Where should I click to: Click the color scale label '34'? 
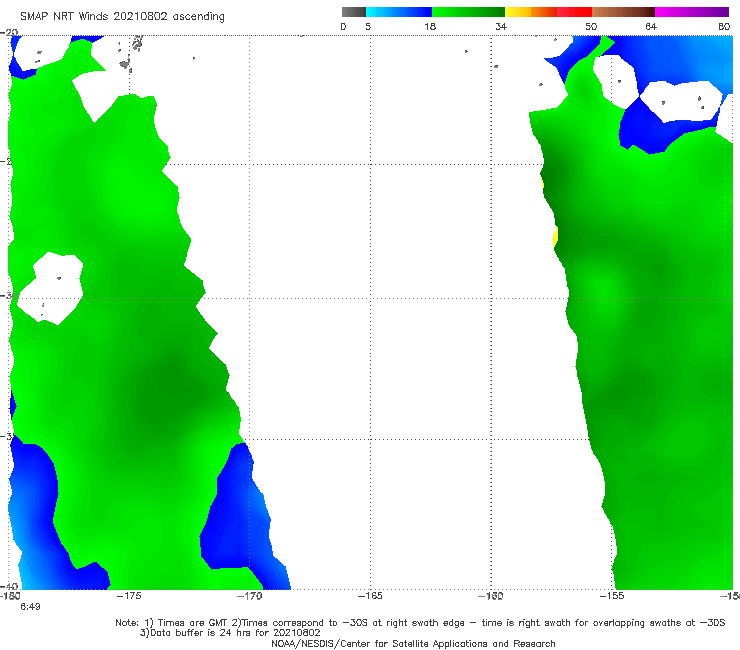(x=501, y=27)
